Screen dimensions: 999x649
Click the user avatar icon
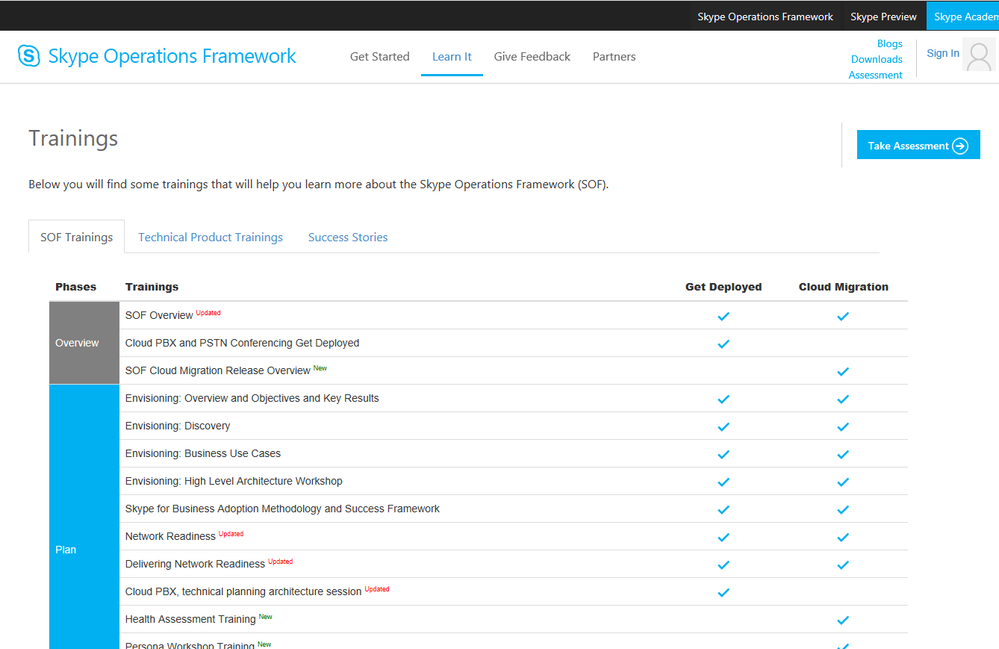coord(979,56)
